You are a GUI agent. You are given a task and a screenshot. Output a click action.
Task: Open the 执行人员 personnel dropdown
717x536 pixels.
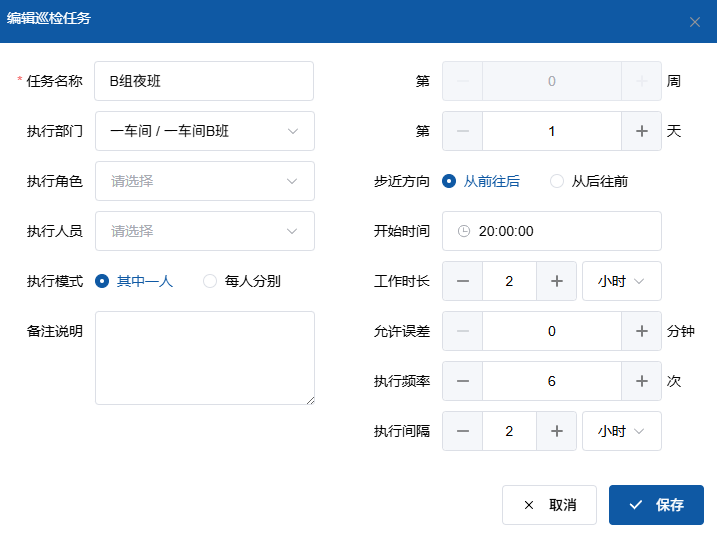click(x=205, y=231)
